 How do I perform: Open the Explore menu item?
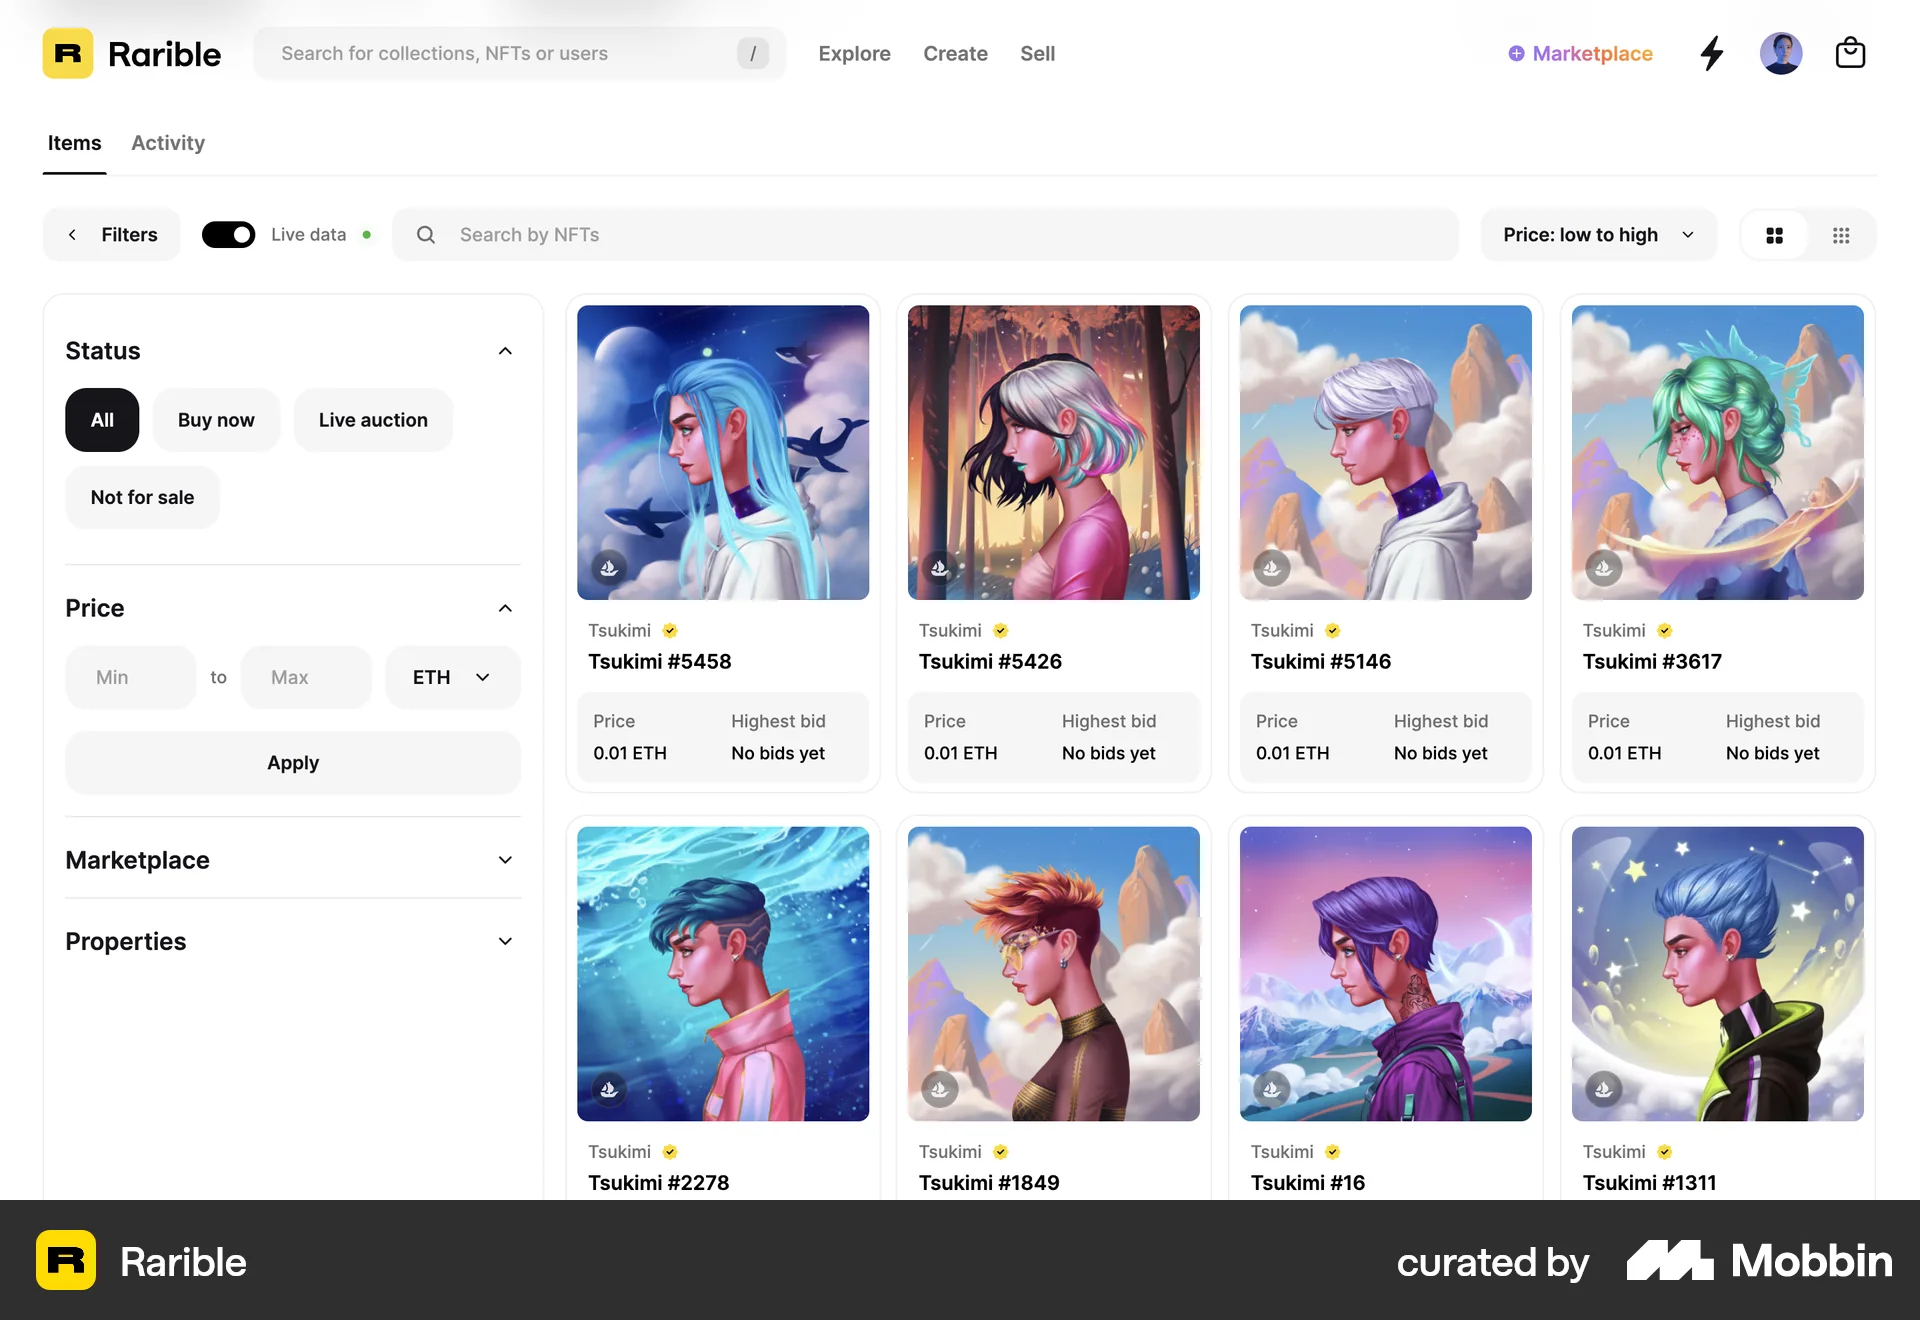pyautogui.click(x=854, y=53)
